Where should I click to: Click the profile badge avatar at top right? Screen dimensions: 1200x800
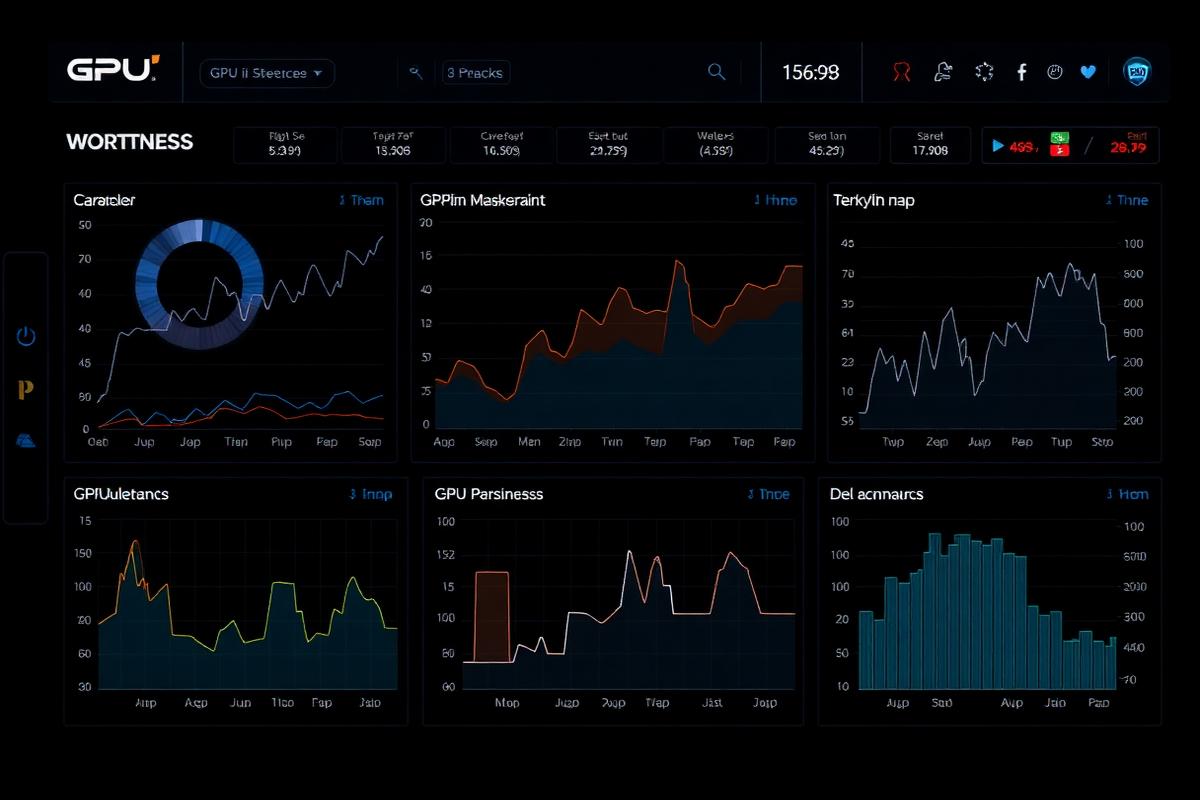pos(1139,71)
